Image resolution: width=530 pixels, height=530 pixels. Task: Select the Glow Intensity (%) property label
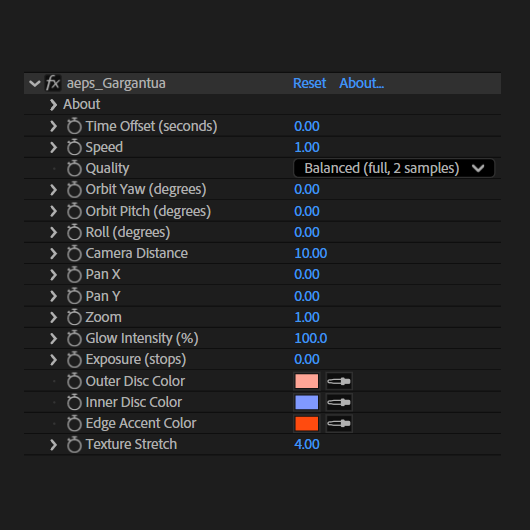142,339
